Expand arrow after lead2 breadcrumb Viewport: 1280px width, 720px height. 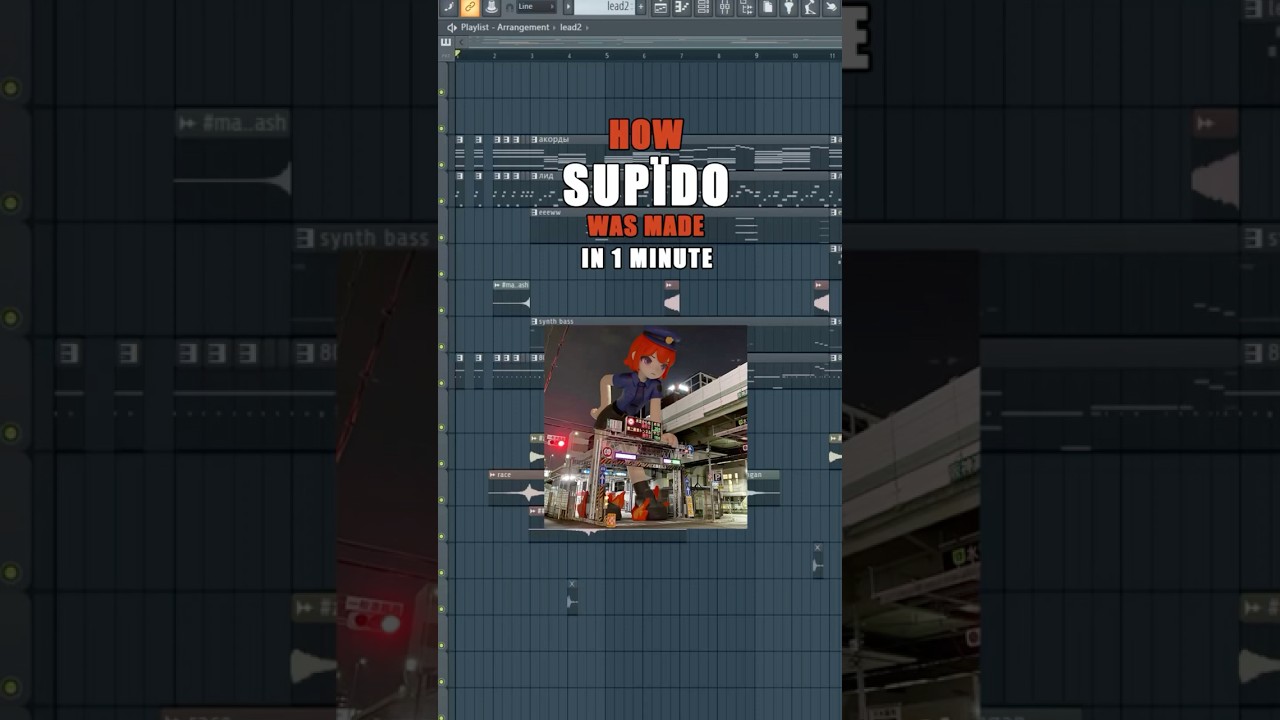pyautogui.click(x=587, y=28)
